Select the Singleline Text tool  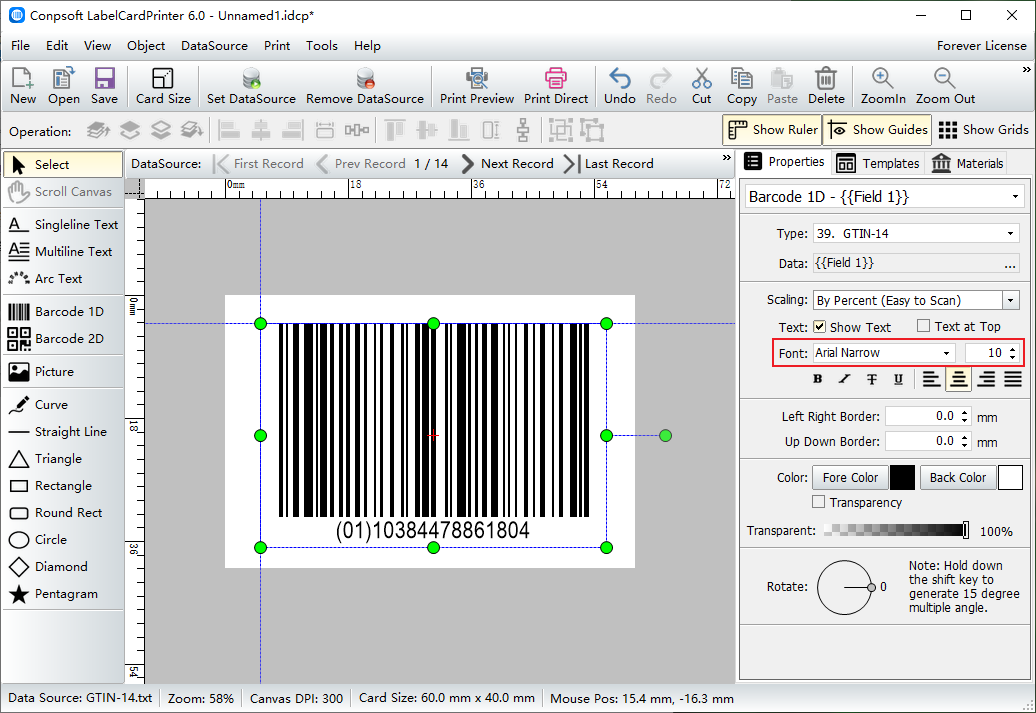pos(63,225)
